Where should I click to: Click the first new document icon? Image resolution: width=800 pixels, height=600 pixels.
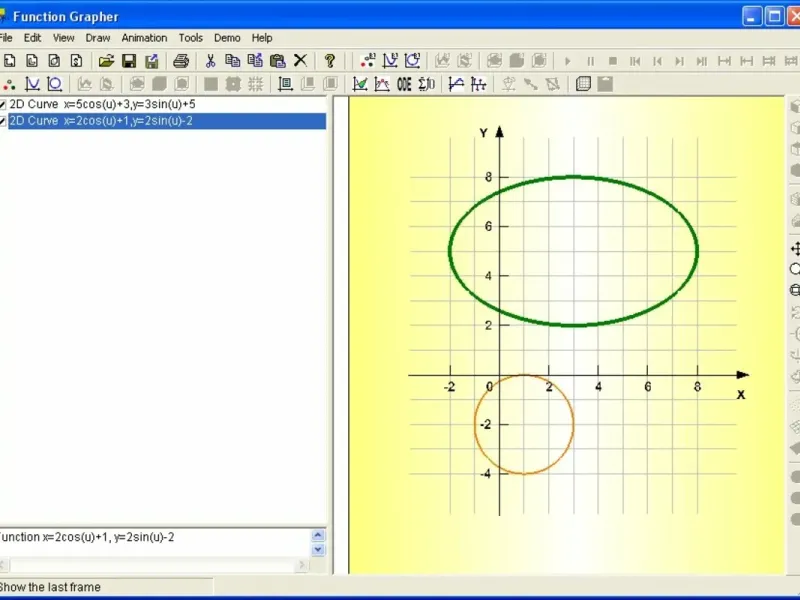tap(9, 61)
